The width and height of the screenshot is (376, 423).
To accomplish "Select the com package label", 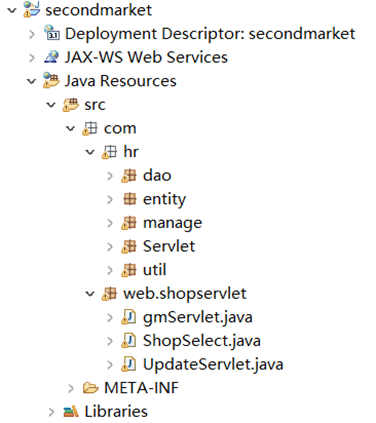I will point(120,128).
